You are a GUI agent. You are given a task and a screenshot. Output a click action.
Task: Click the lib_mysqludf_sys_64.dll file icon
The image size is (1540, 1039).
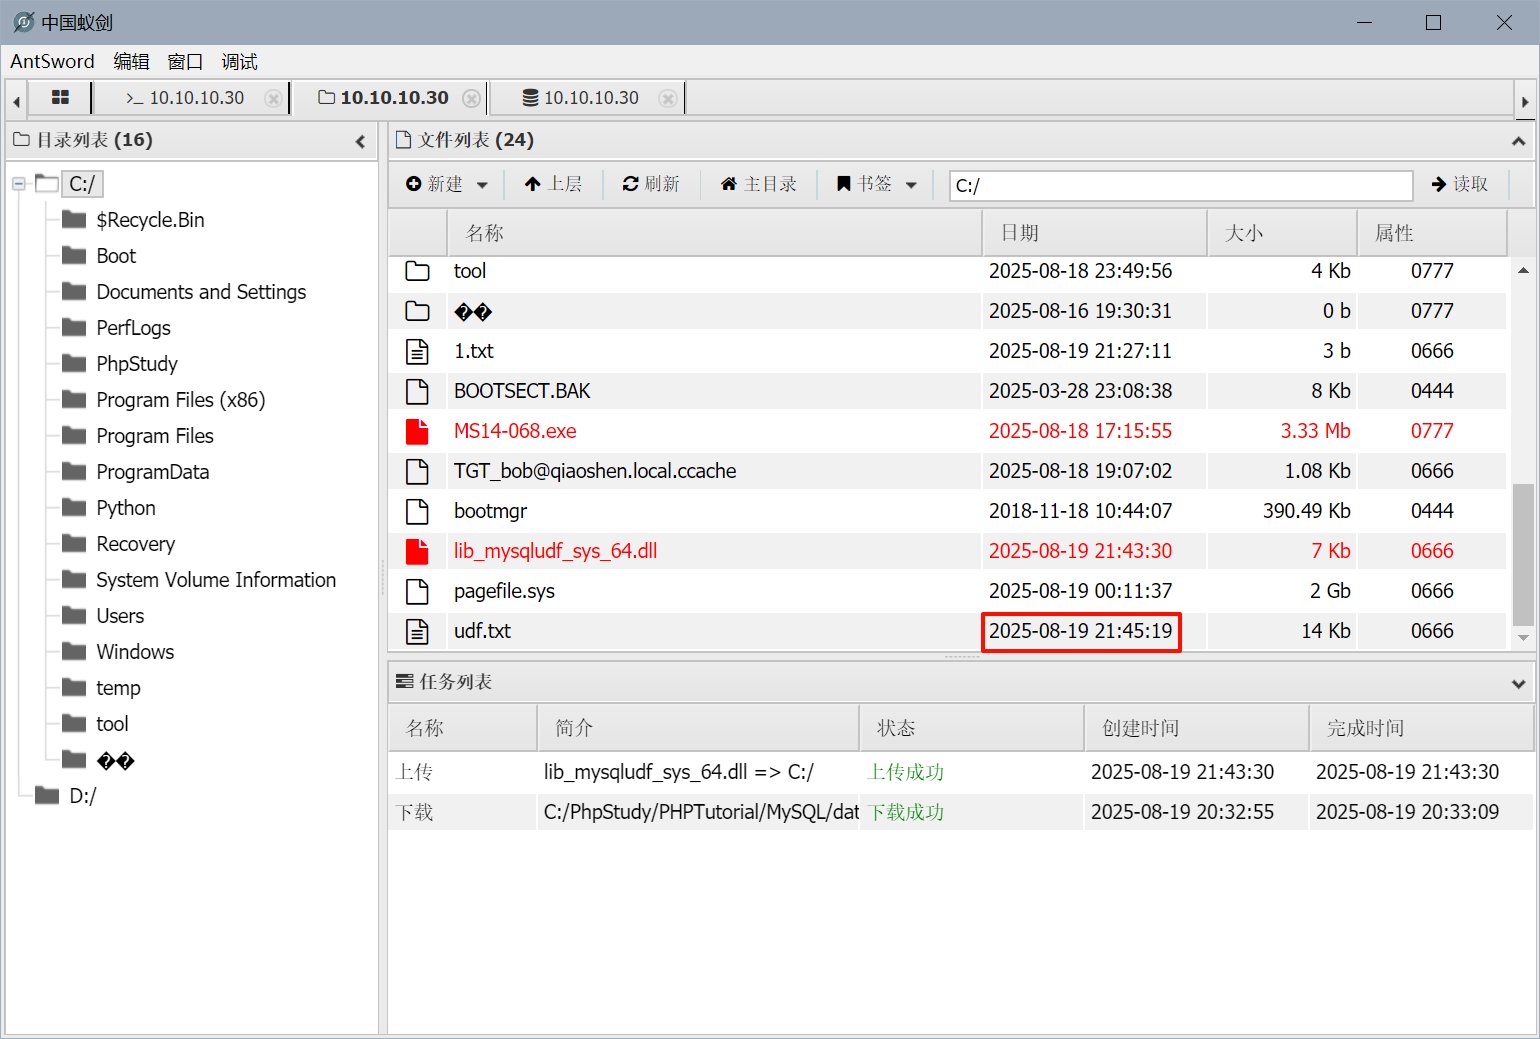click(x=417, y=551)
